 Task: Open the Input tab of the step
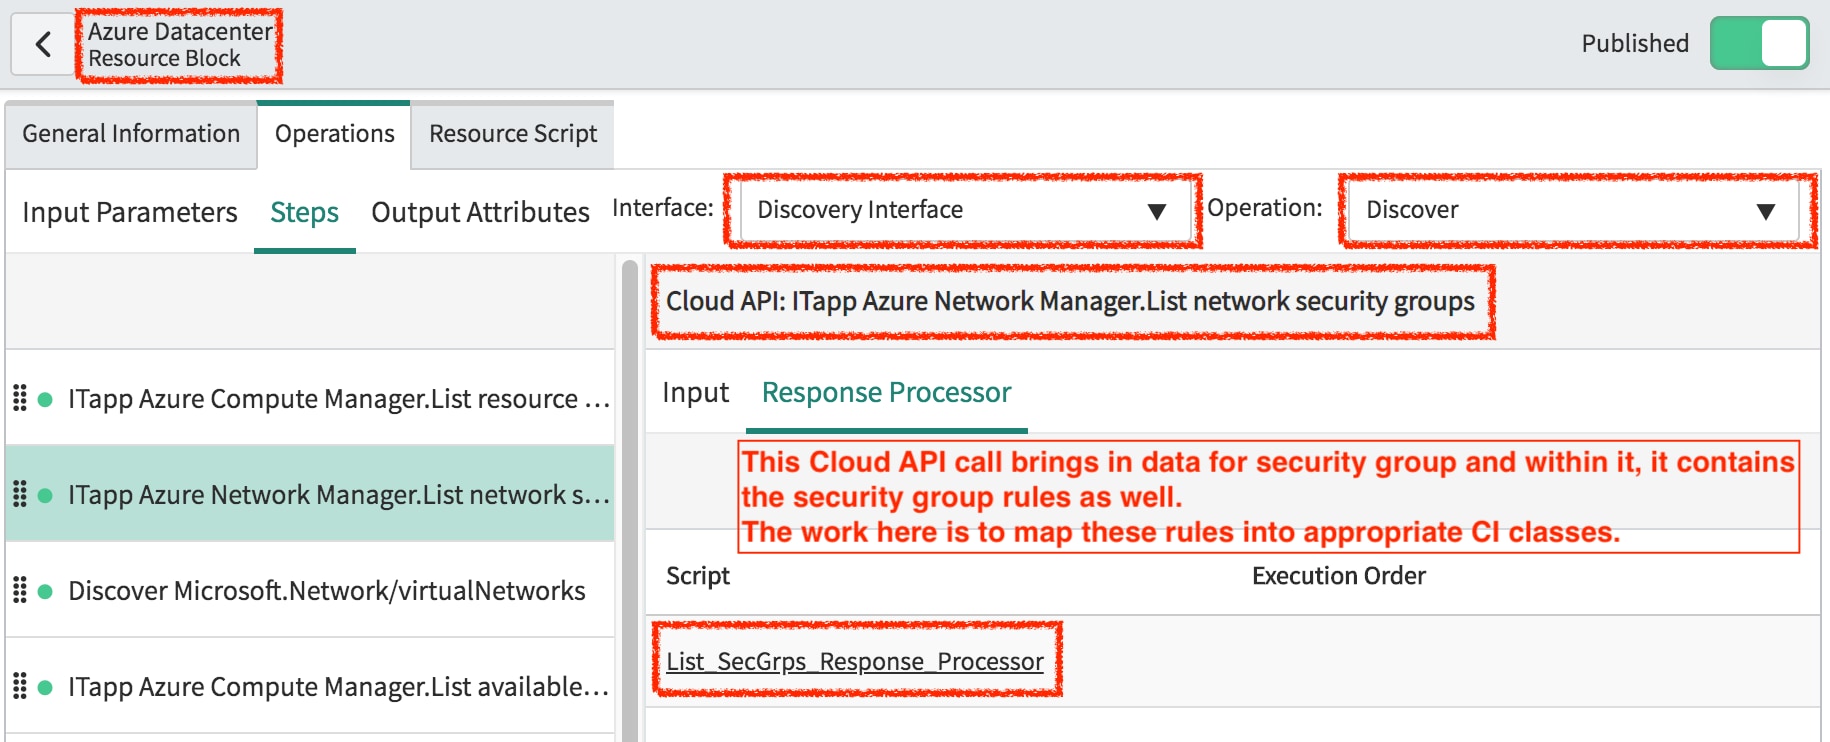[695, 392]
